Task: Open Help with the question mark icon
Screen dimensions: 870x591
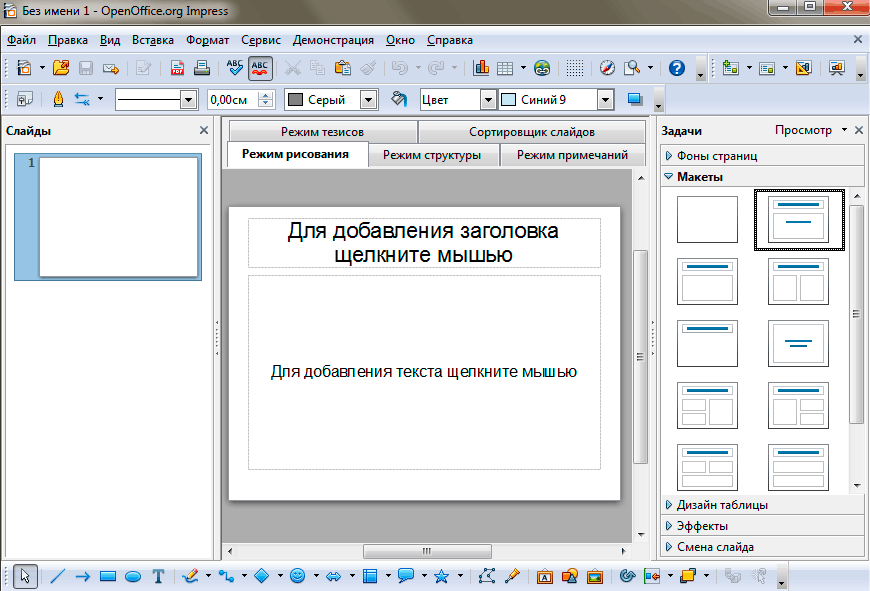Action: click(676, 68)
